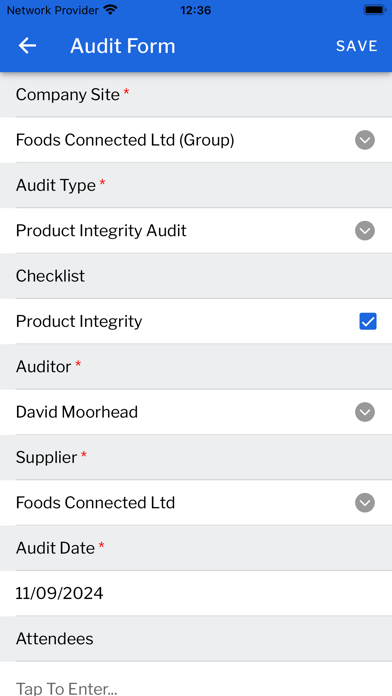
Task: Select the audit date 11/09/2024 field
Action: (x=196, y=593)
